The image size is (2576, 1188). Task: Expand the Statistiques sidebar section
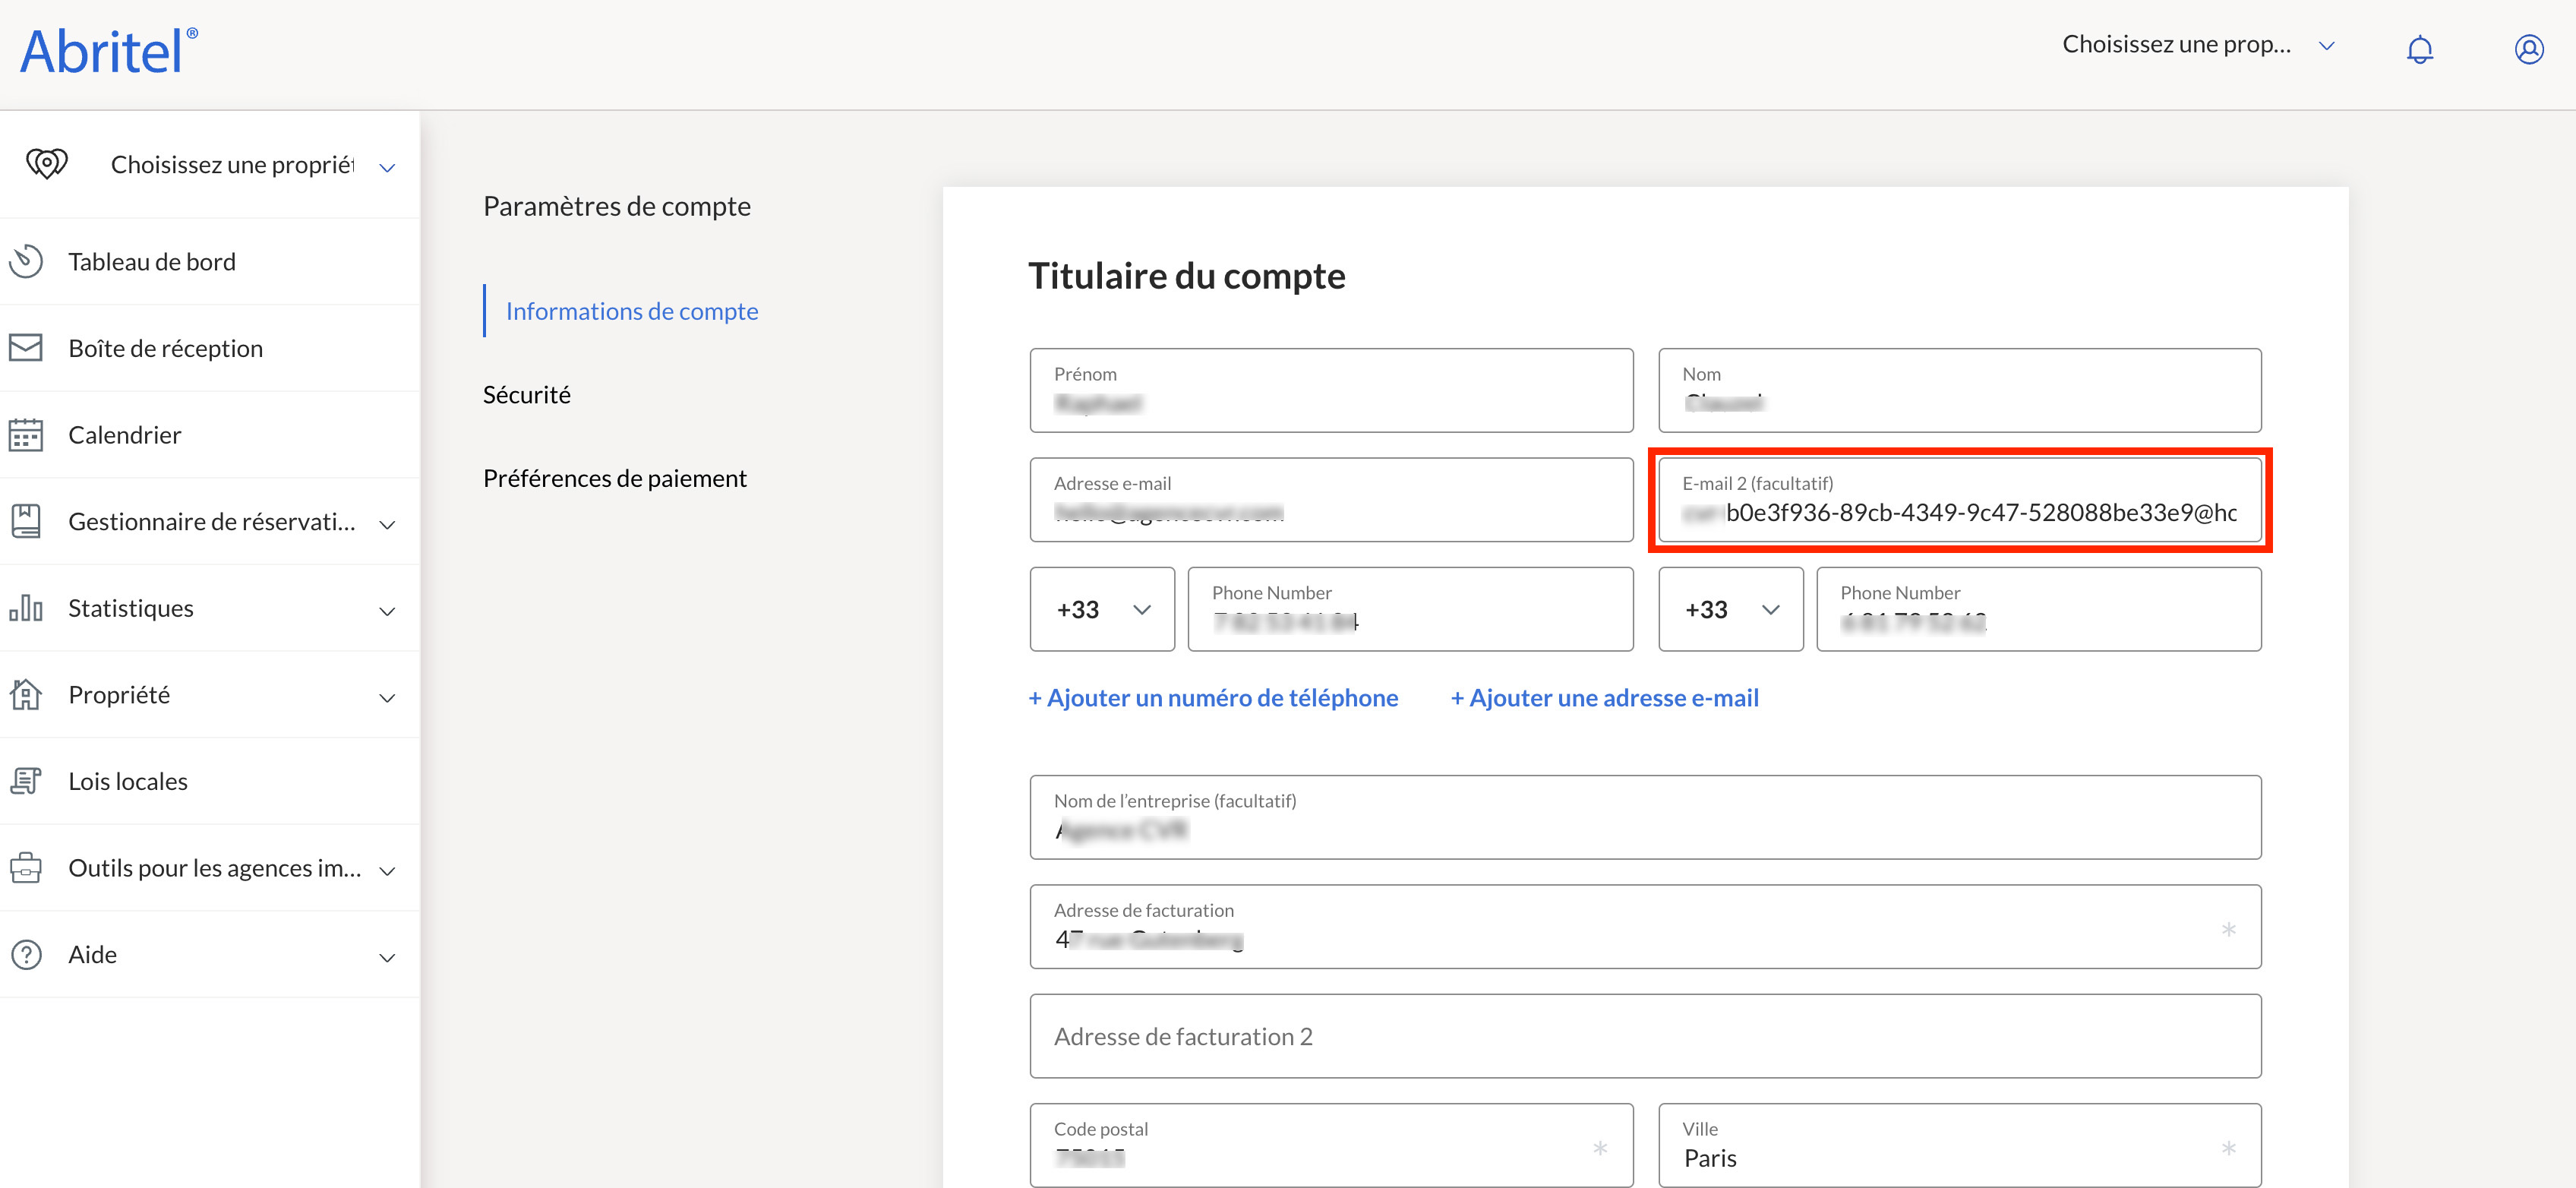point(387,611)
